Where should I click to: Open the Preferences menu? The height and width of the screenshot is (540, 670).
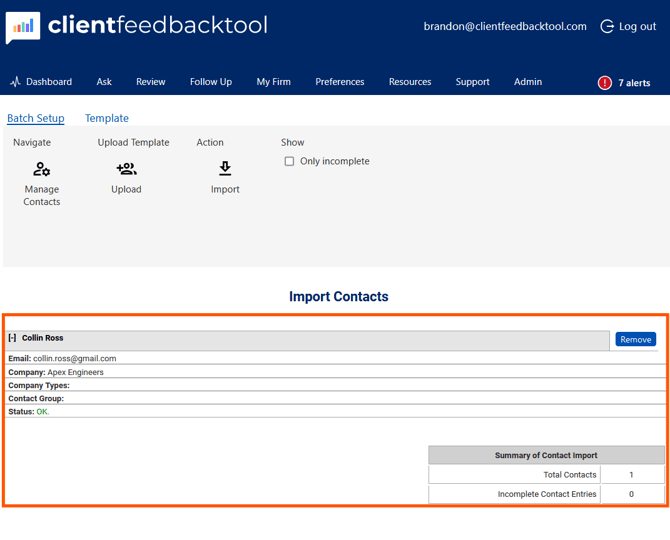pyautogui.click(x=340, y=82)
